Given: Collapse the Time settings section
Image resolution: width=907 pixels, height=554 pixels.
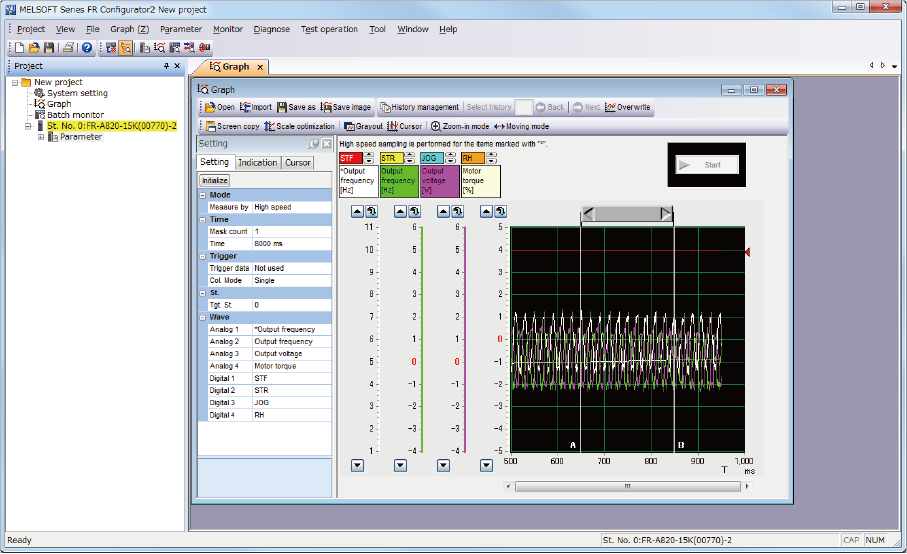Looking at the screenshot, I should (x=203, y=220).
